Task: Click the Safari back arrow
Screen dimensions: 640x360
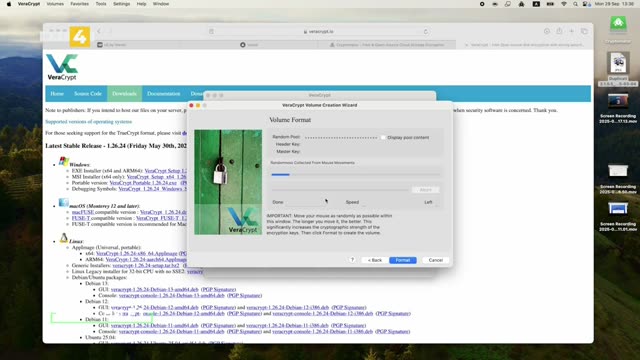Action: 99,31
